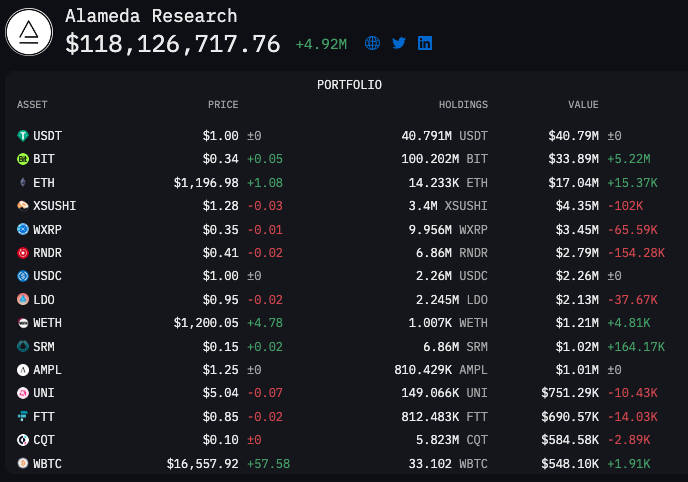This screenshot has width=688, height=482.
Task: Open the BIT asset name
Action: pos(44,159)
